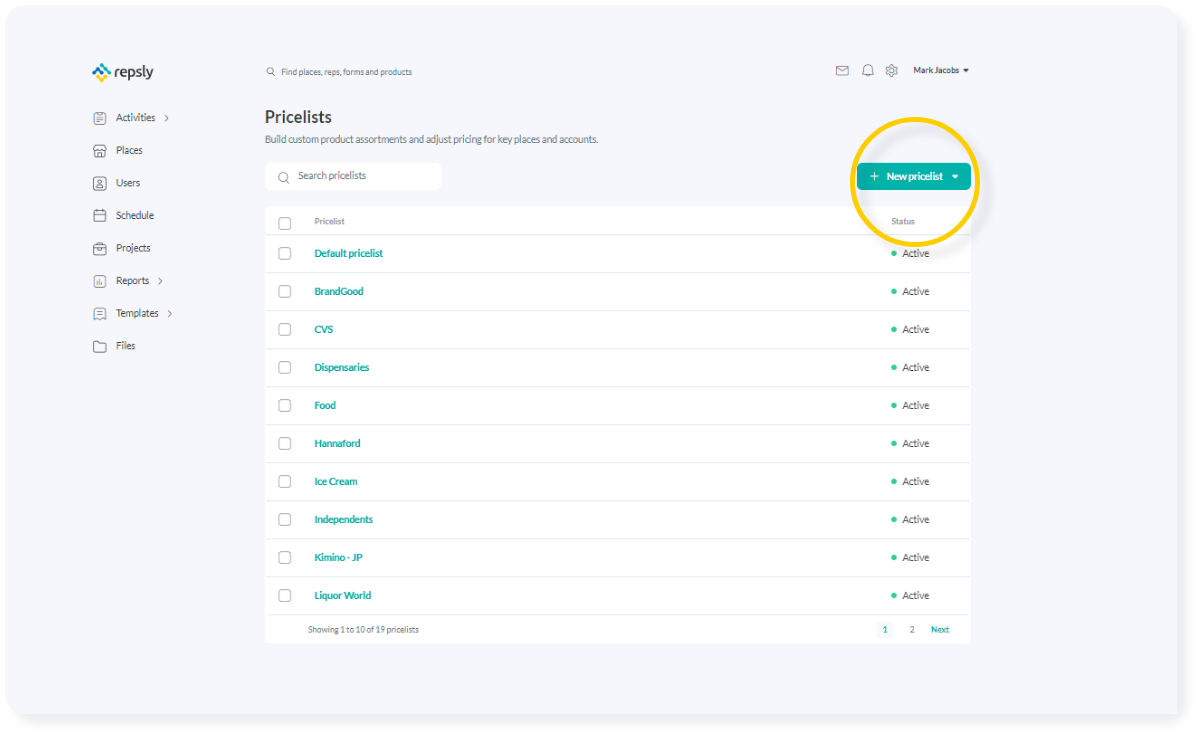Open the CVS pricelist

tap(324, 330)
